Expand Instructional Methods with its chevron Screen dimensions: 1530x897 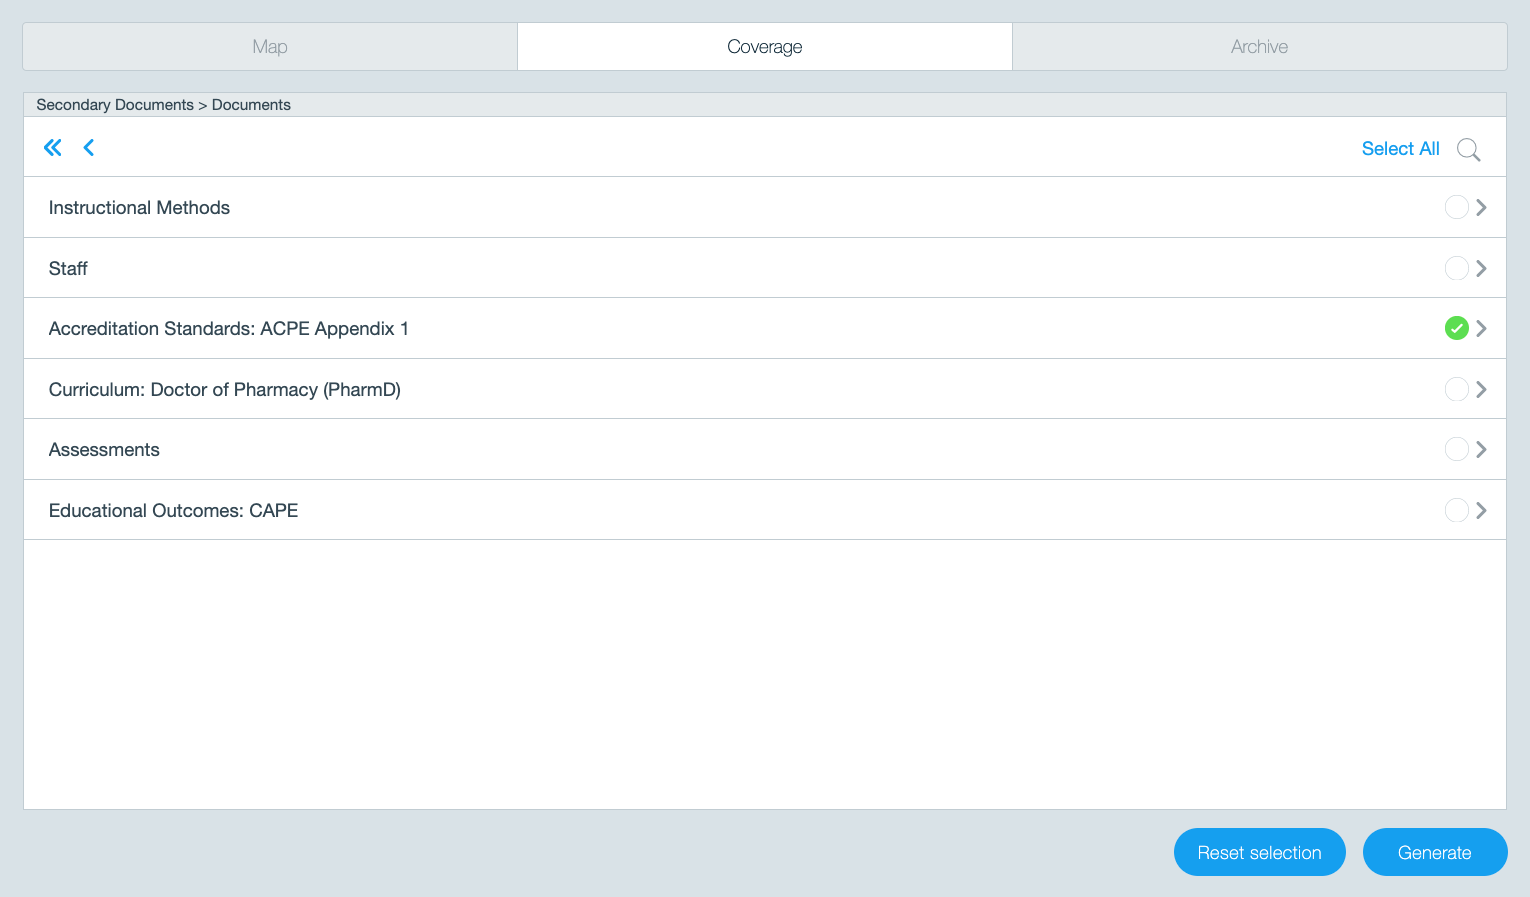[1481, 207]
